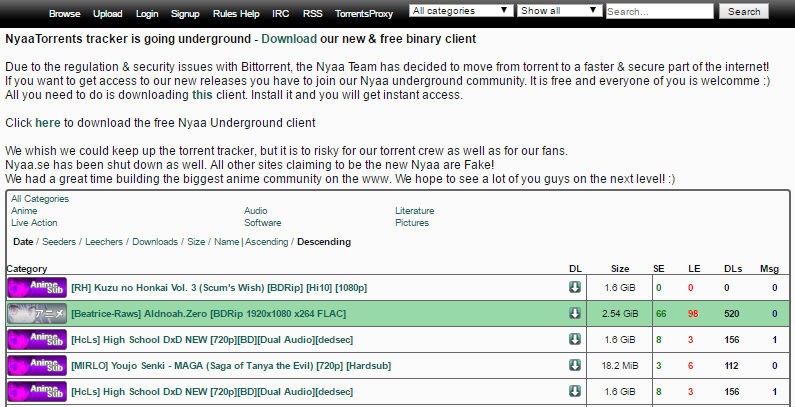Filter by Pictures category
The image size is (795, 407).
point(412,223)
